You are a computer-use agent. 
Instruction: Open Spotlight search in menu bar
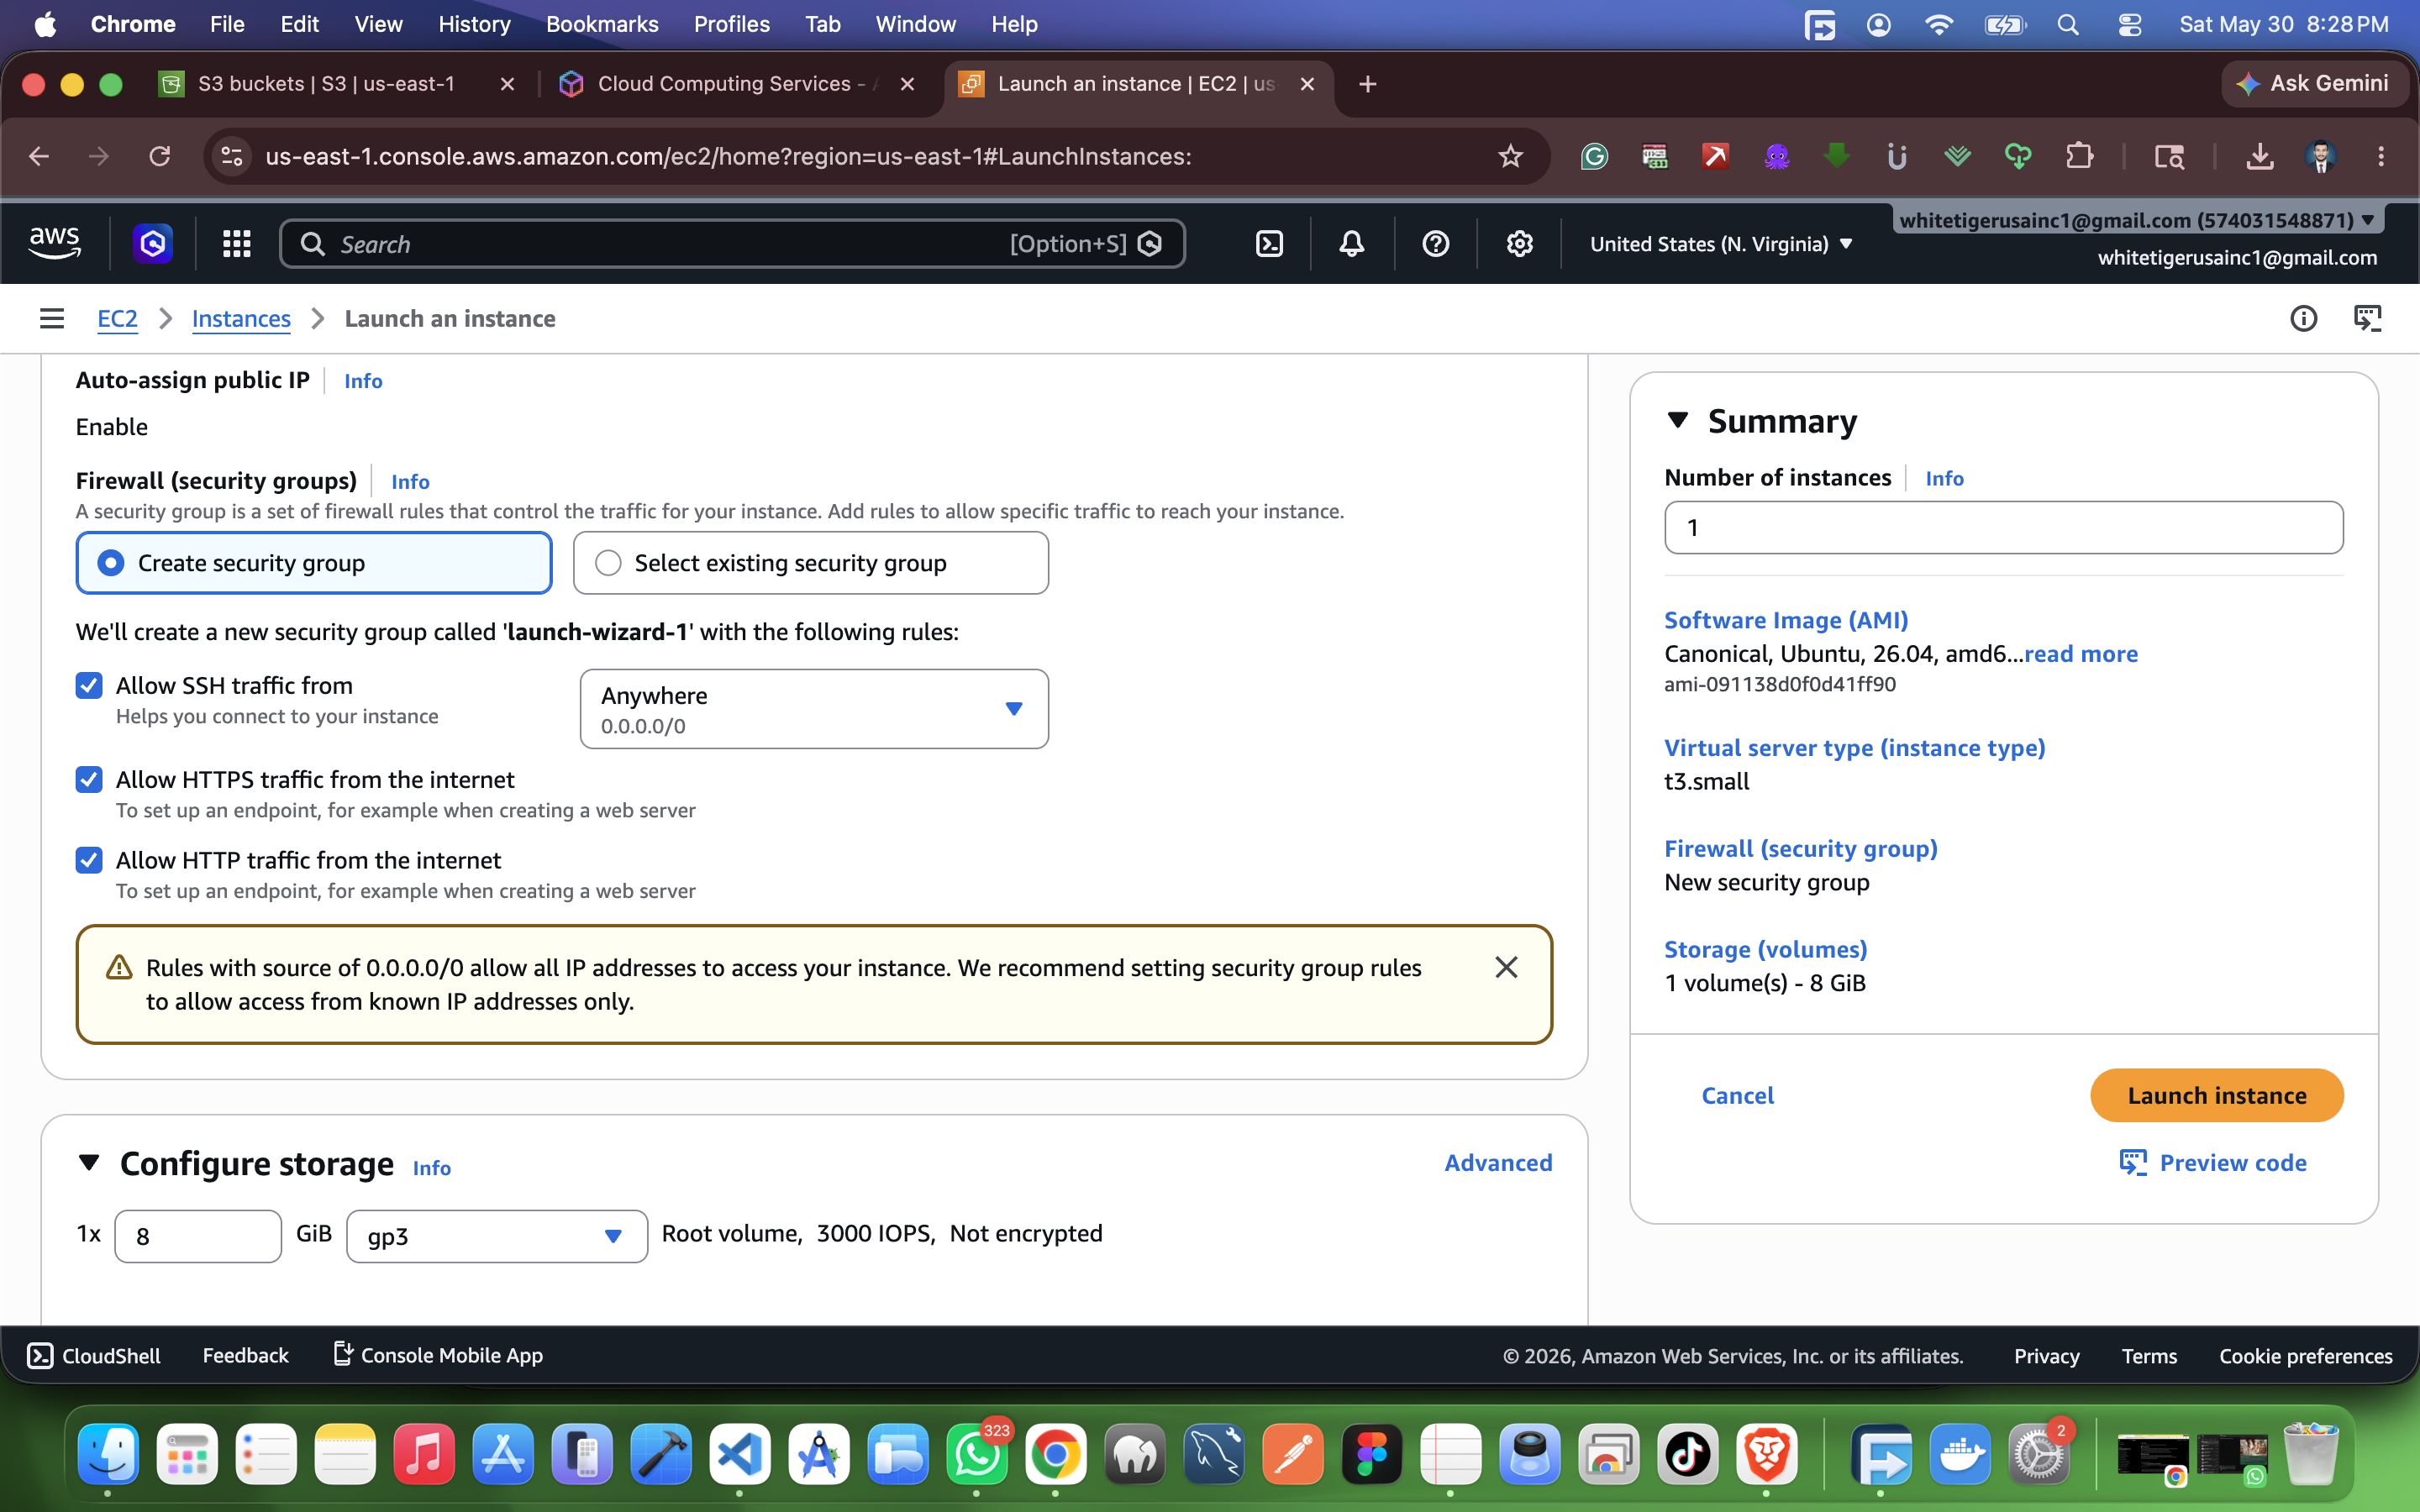[2068, 24]
